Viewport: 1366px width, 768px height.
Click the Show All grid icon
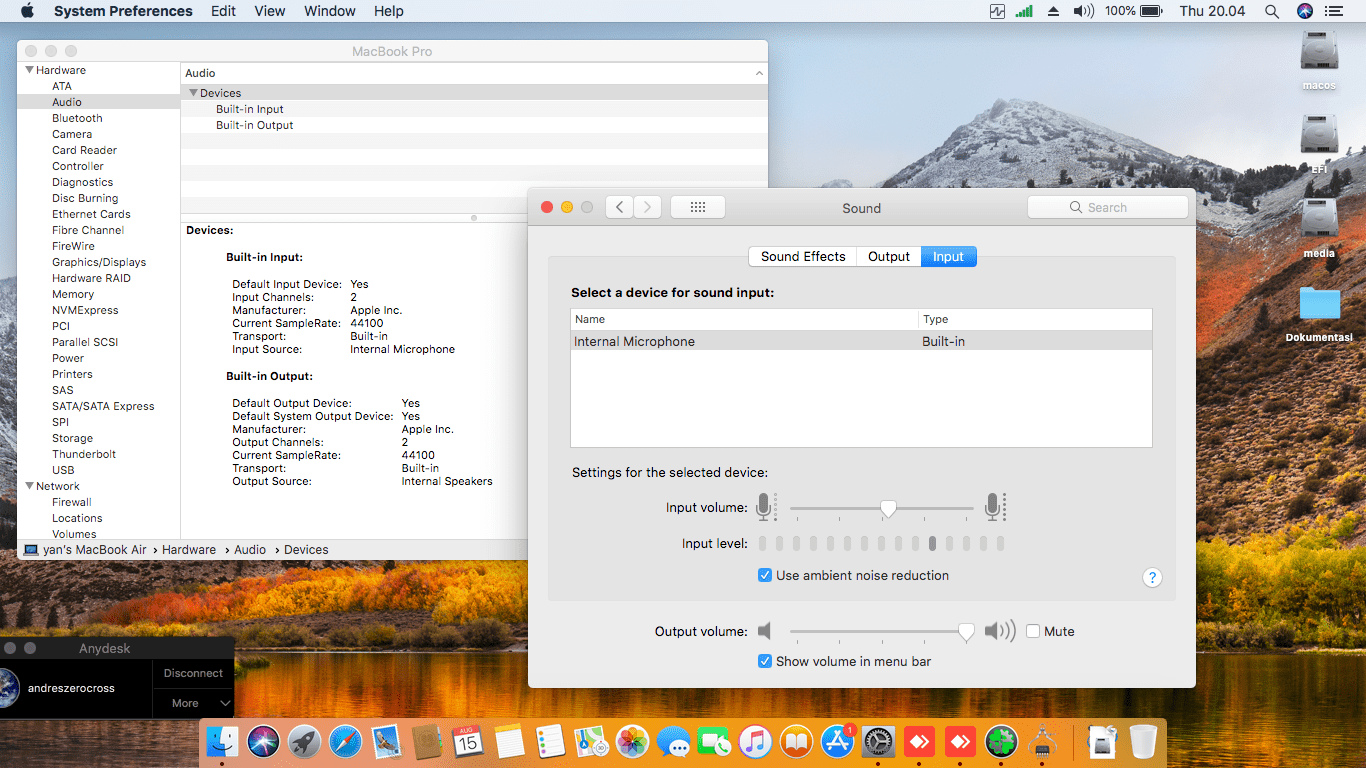[x=697, y=207]
